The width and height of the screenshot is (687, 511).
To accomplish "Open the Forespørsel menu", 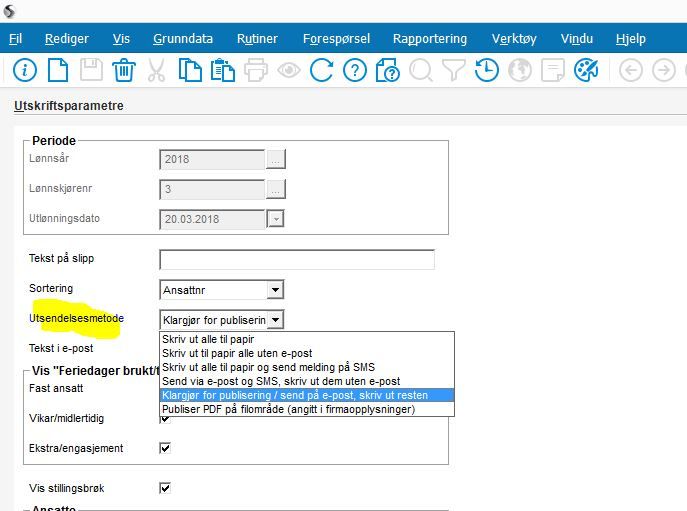I will 336,39.
